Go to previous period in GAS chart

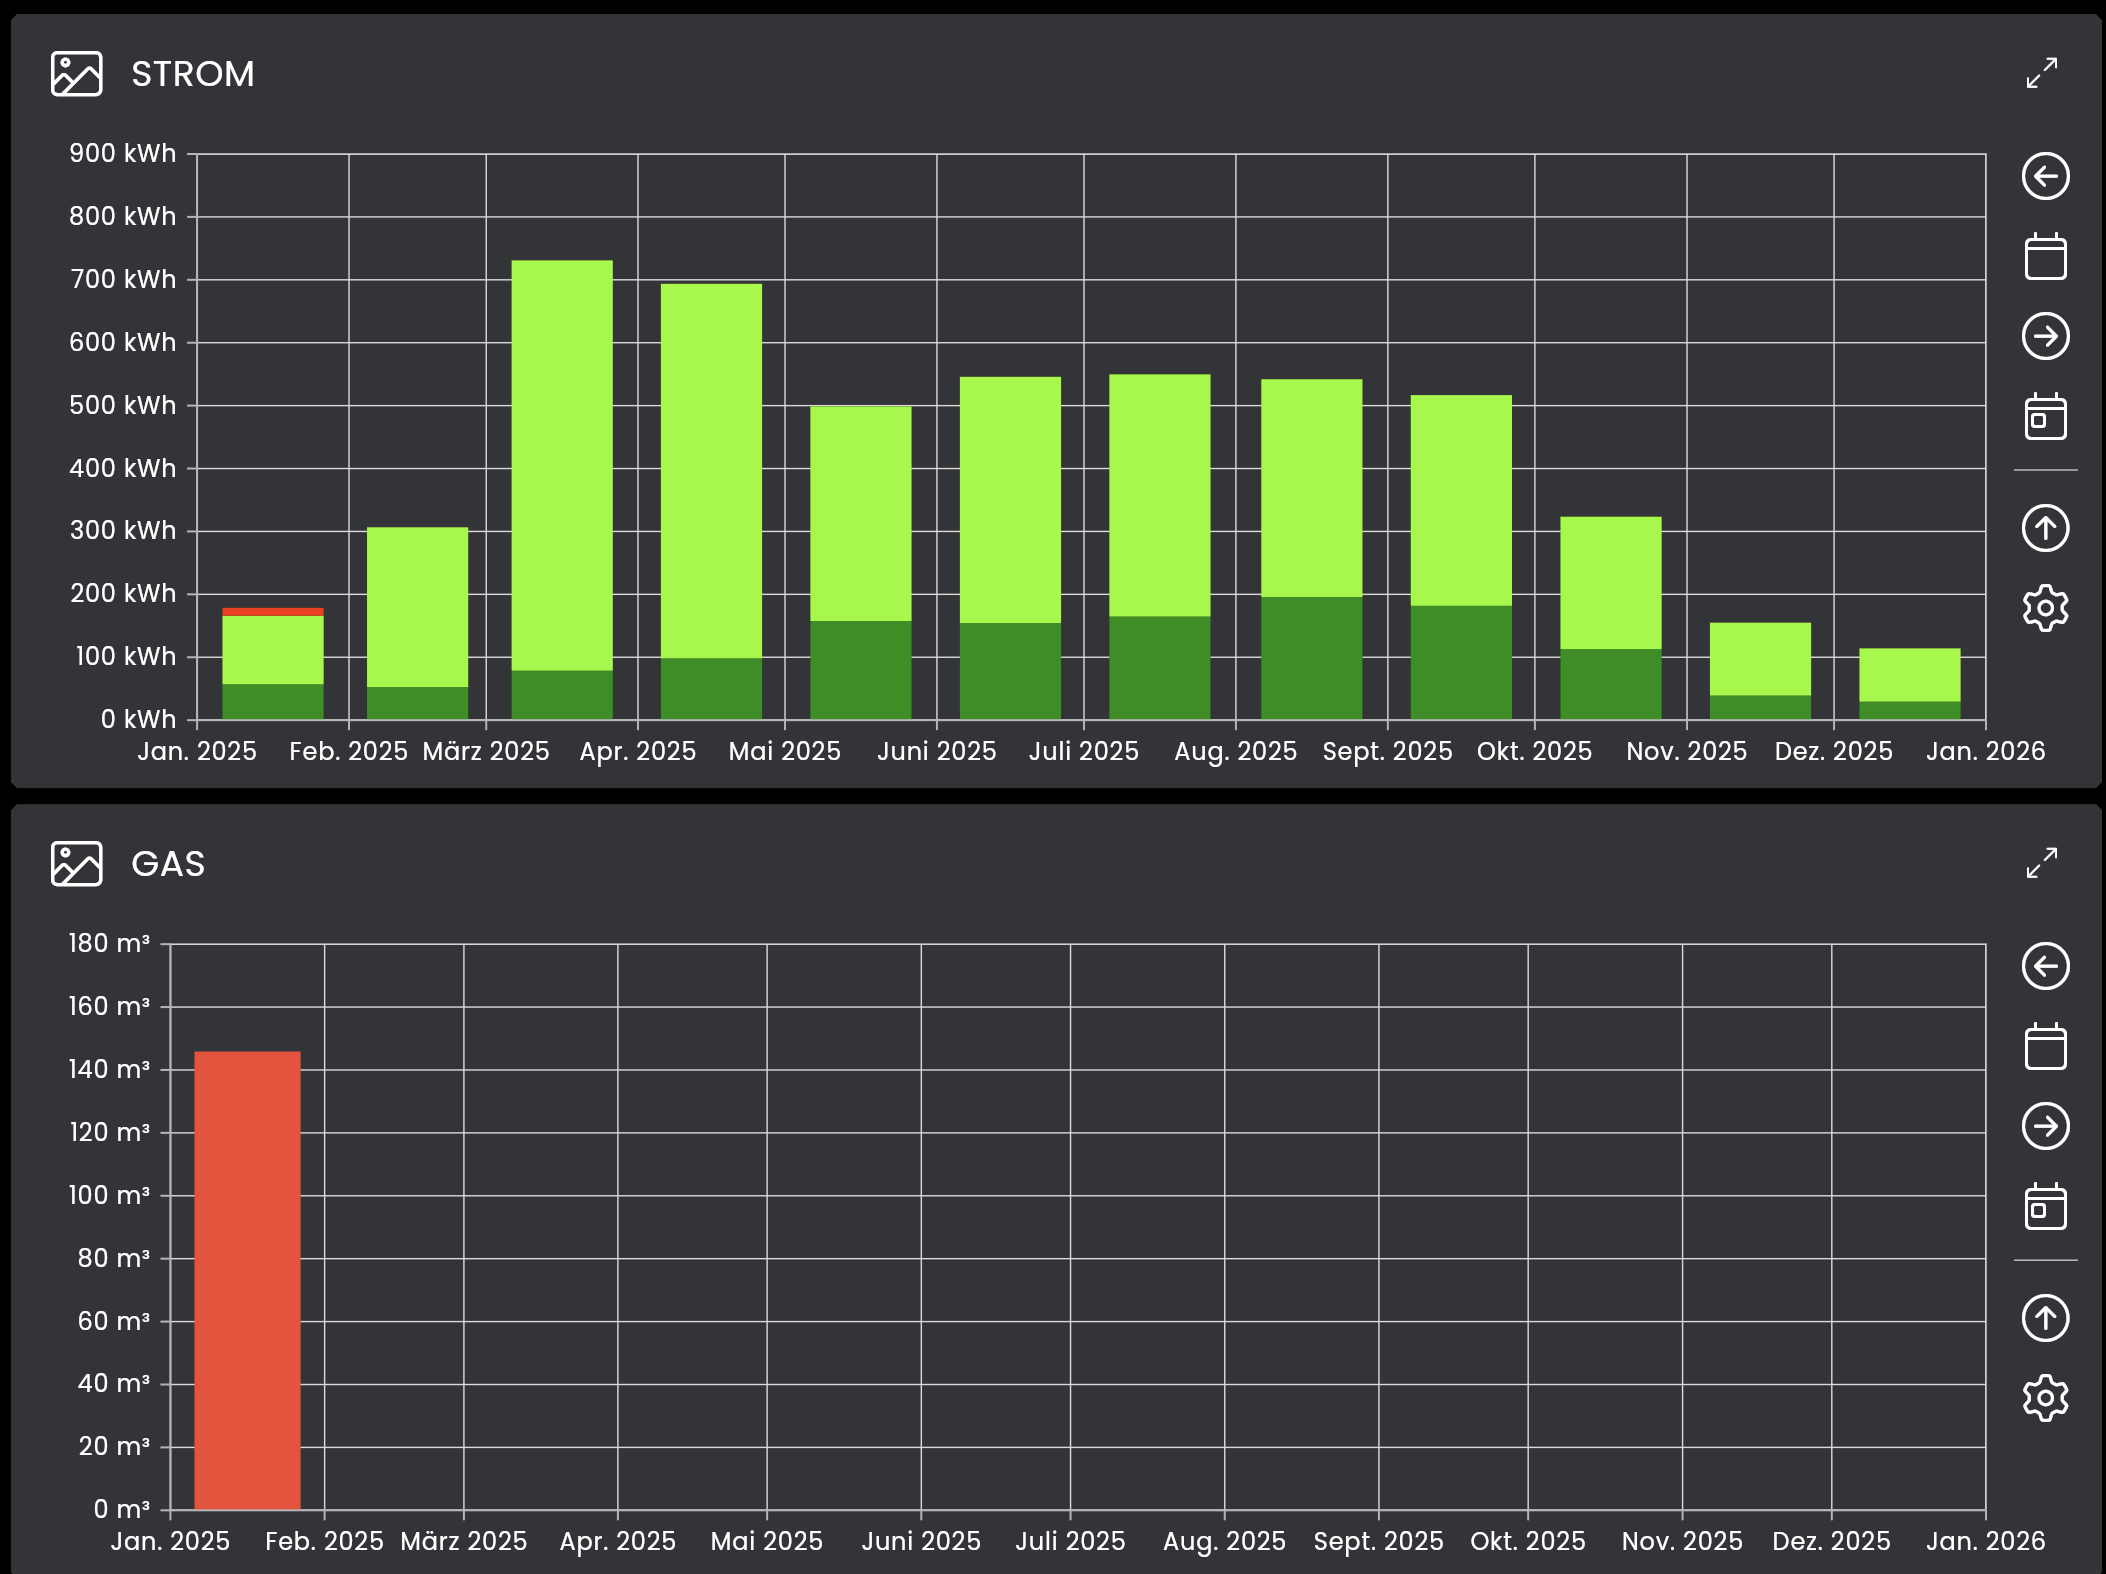[2045, 967]
